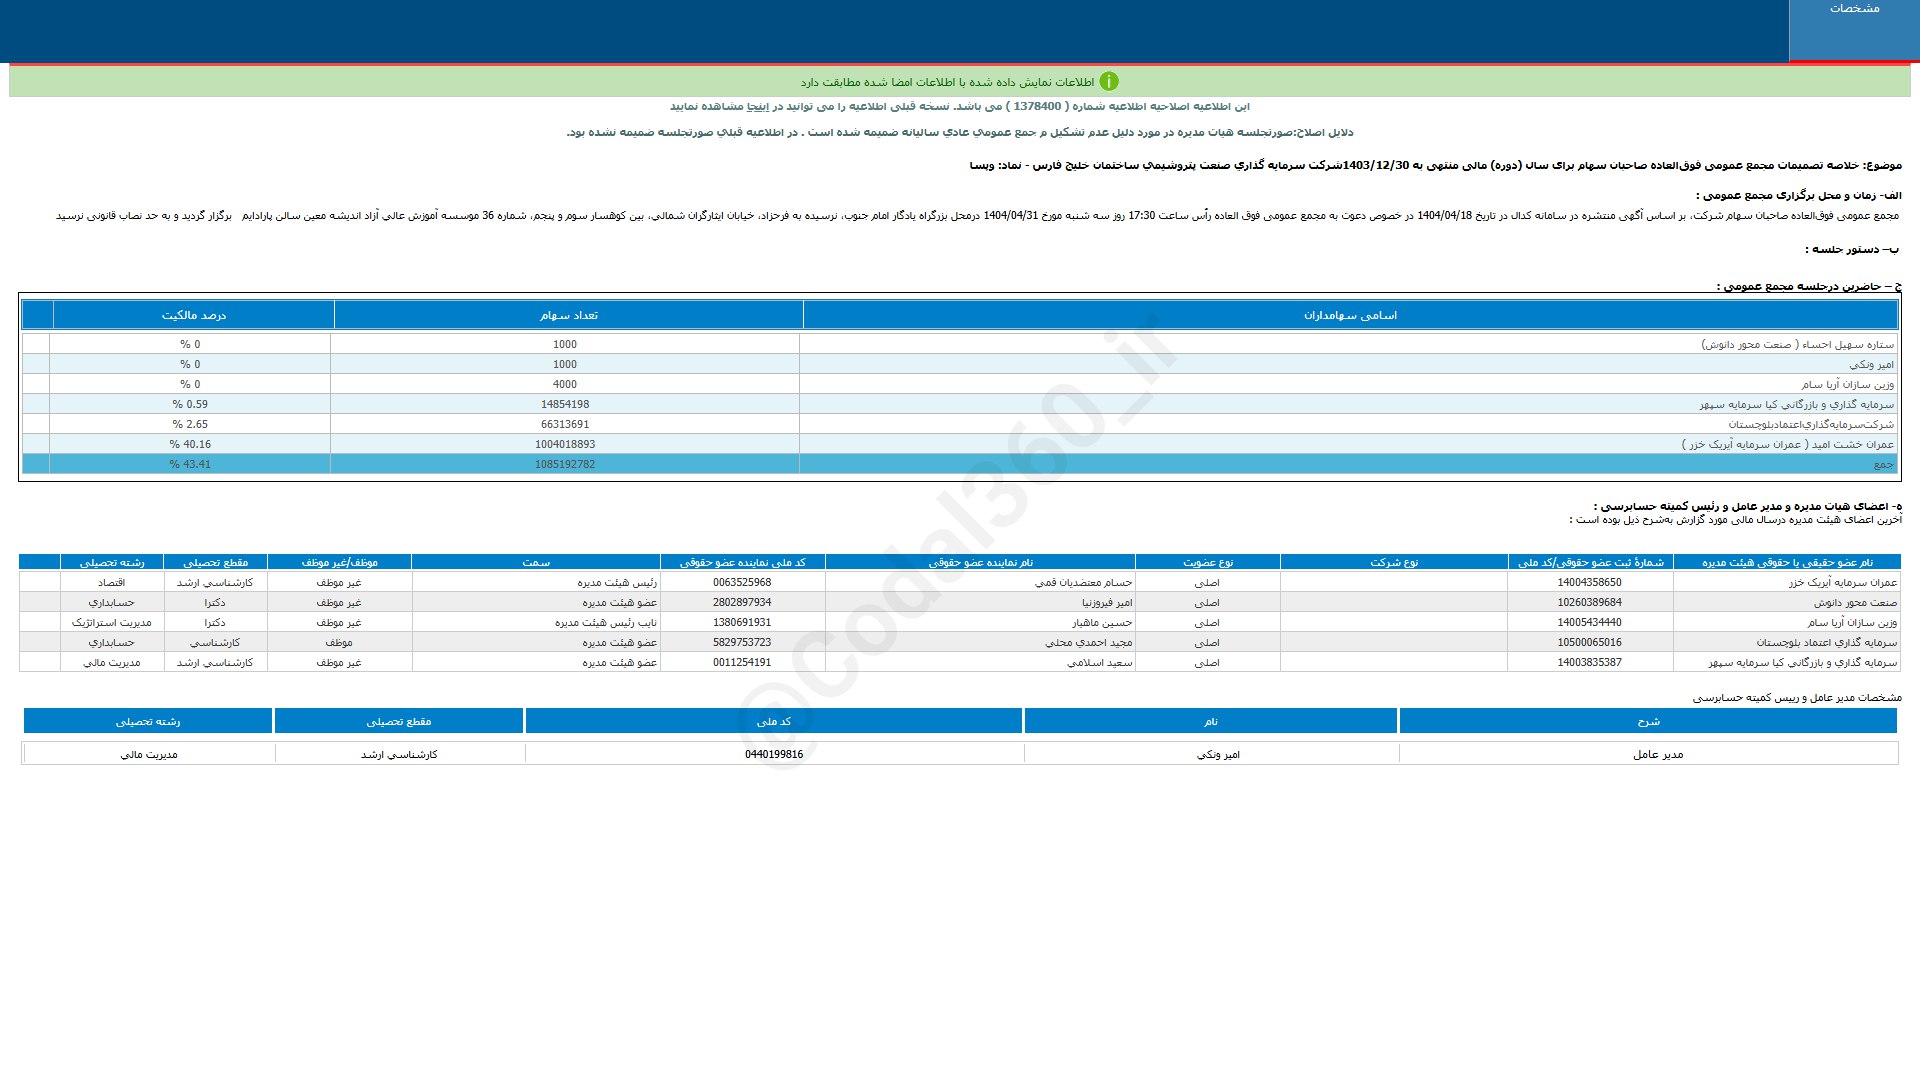Select shareholder سرمایه گذاری و بازرگانی کیا سرمایه سپهر in shareholders table

coord(1796,404)
